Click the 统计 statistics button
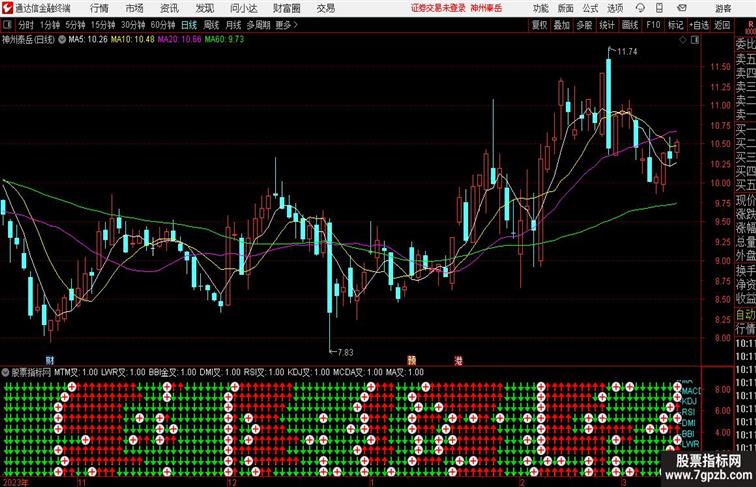 (607, 25)
